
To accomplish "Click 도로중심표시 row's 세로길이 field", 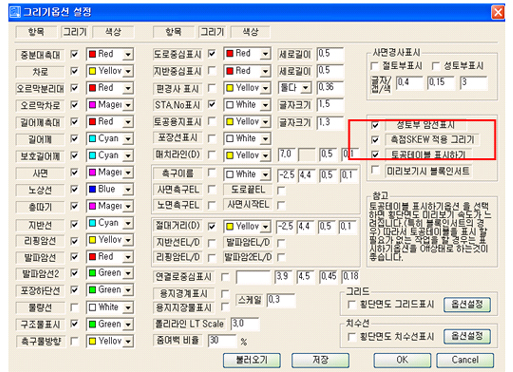I will click(x=330, y=54).
